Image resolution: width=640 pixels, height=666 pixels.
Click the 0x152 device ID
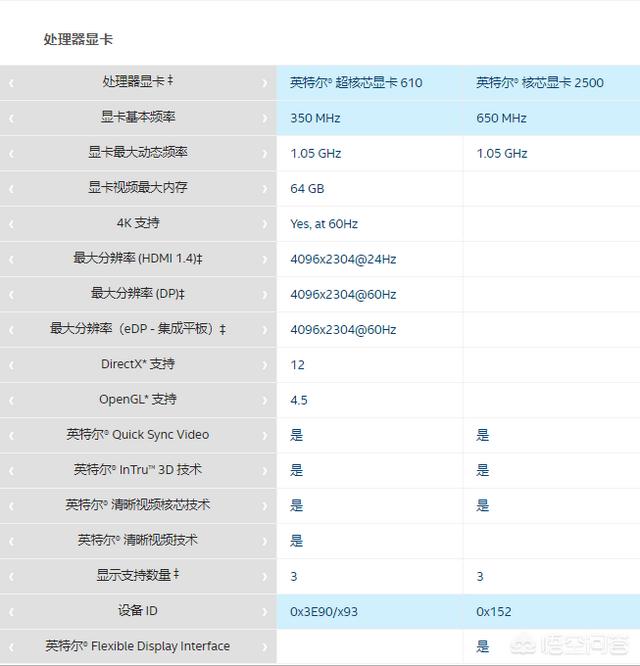494,612
